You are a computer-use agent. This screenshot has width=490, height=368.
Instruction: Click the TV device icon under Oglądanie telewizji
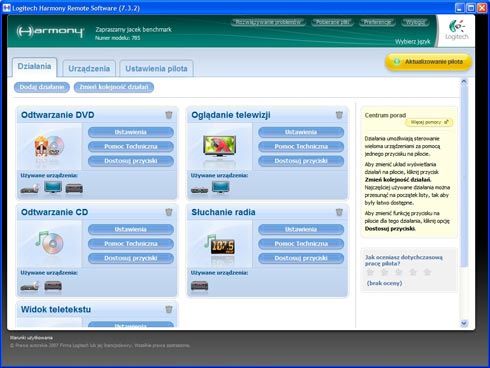coord(221,187)
